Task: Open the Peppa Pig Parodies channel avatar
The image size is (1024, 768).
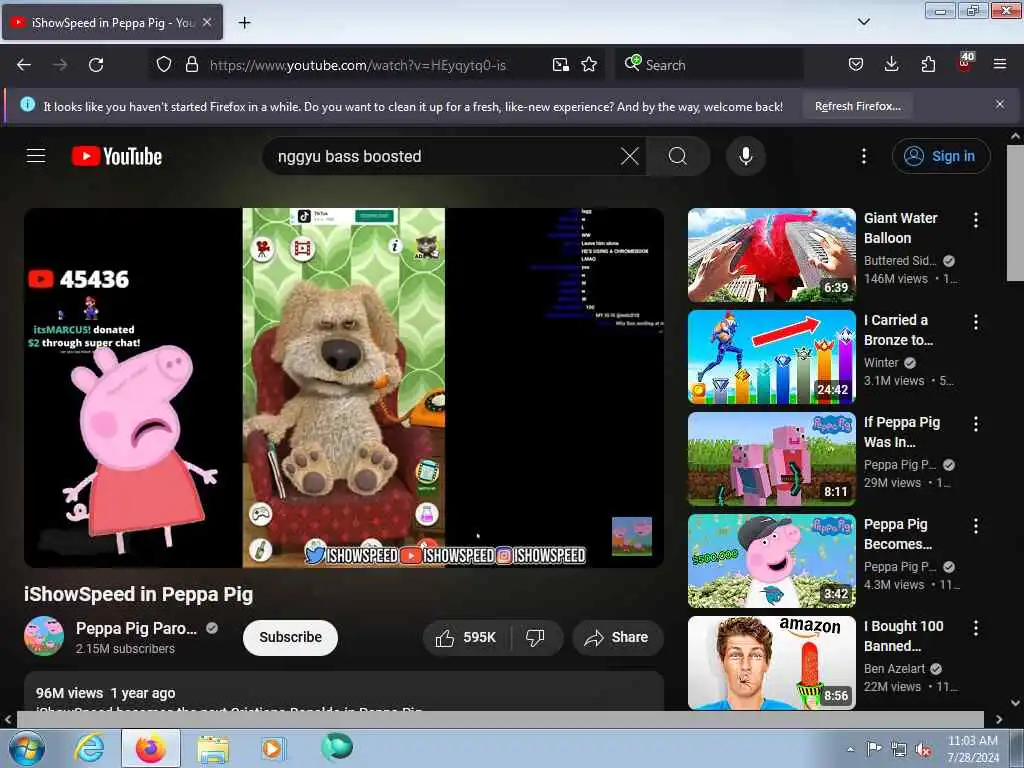Action: tap(44, 635)
